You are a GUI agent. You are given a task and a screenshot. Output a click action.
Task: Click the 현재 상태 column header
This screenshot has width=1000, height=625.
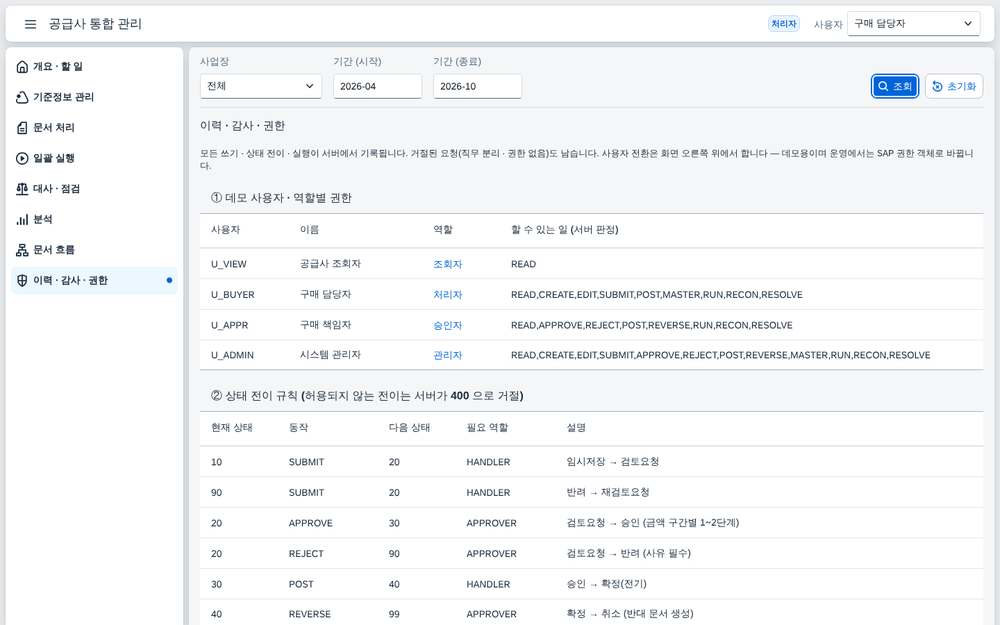(232, 427)
